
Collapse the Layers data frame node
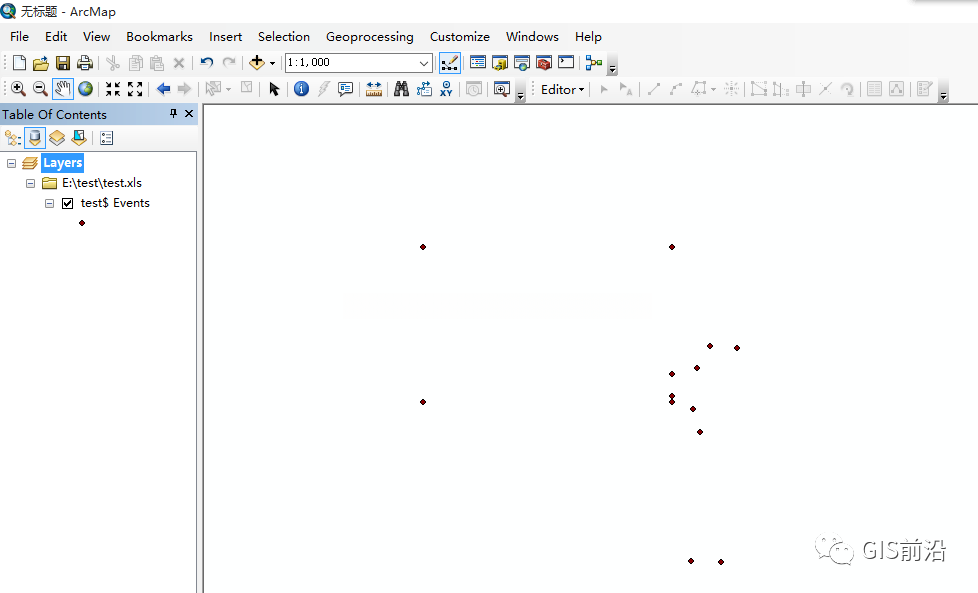pyautogui.click(x=11, y=163)
